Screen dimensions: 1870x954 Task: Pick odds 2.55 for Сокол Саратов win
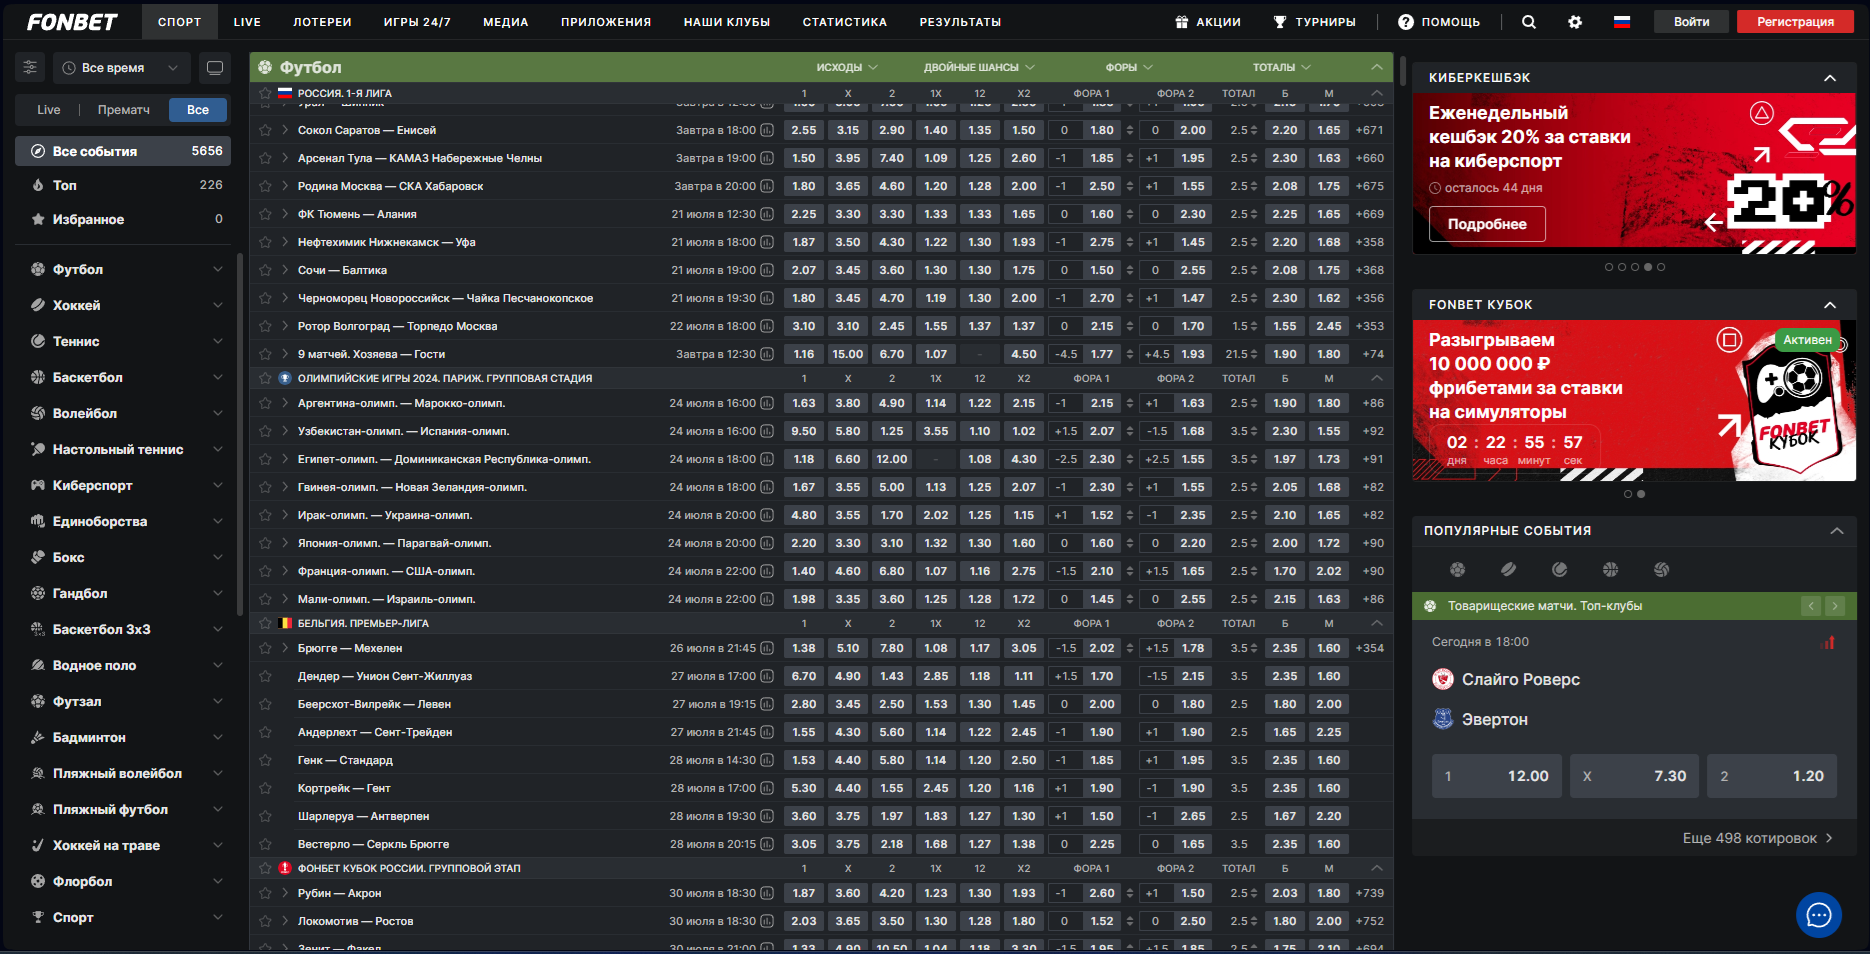804,130
